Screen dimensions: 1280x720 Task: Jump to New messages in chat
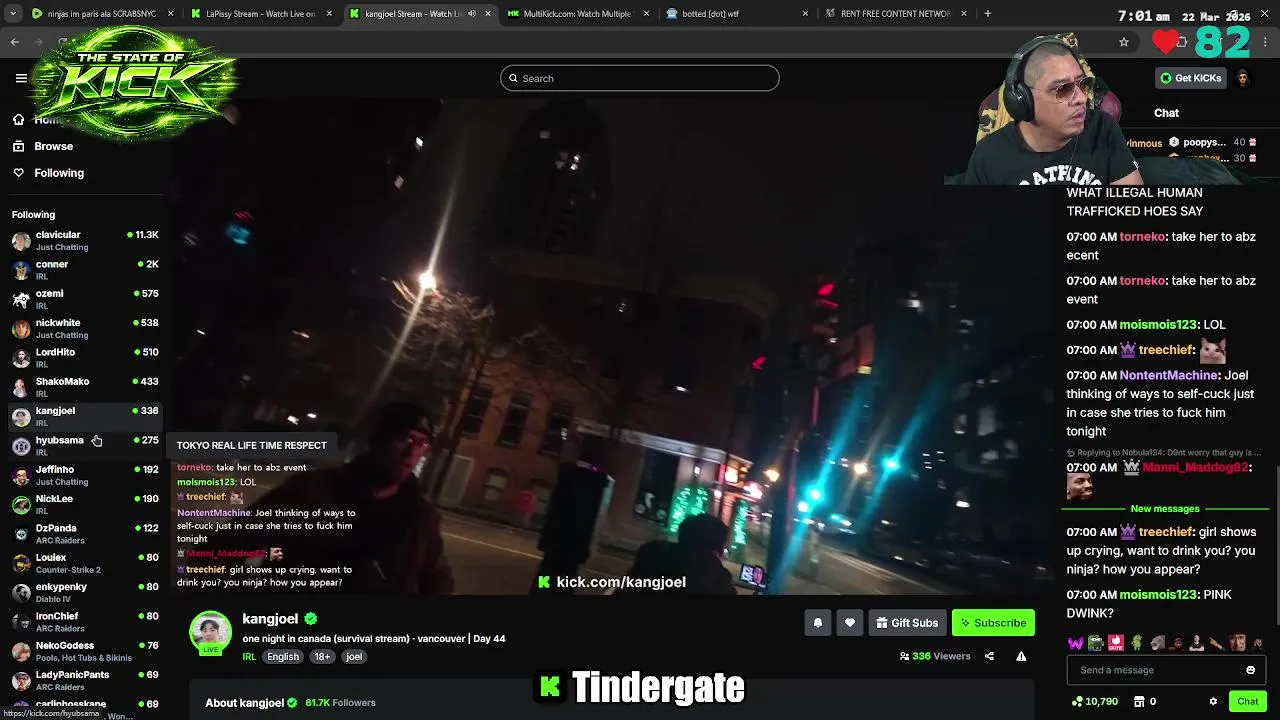click(x=1165, y=509)
